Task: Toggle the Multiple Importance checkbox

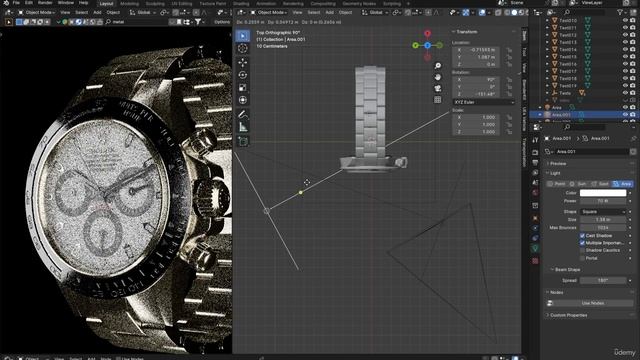Action: tap(582, 243)
